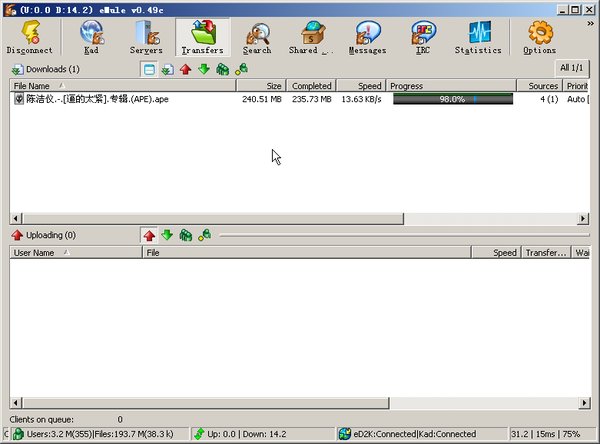
Task: Open the Messages page
Action: 367,37
